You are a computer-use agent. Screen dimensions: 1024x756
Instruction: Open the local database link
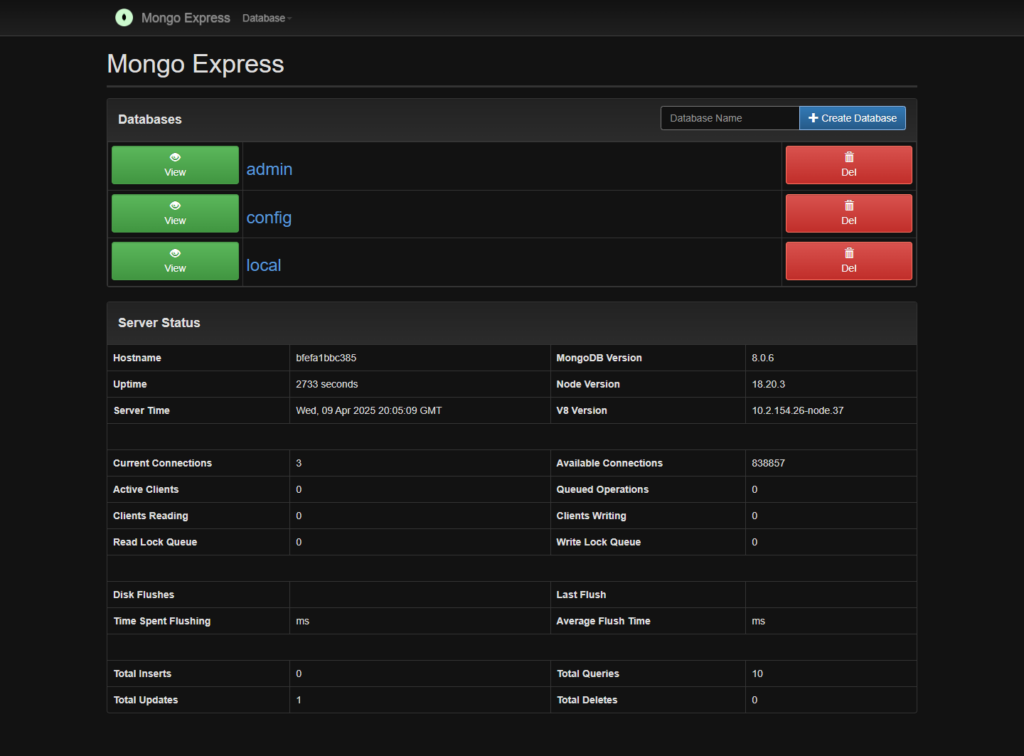pos(263,265)
